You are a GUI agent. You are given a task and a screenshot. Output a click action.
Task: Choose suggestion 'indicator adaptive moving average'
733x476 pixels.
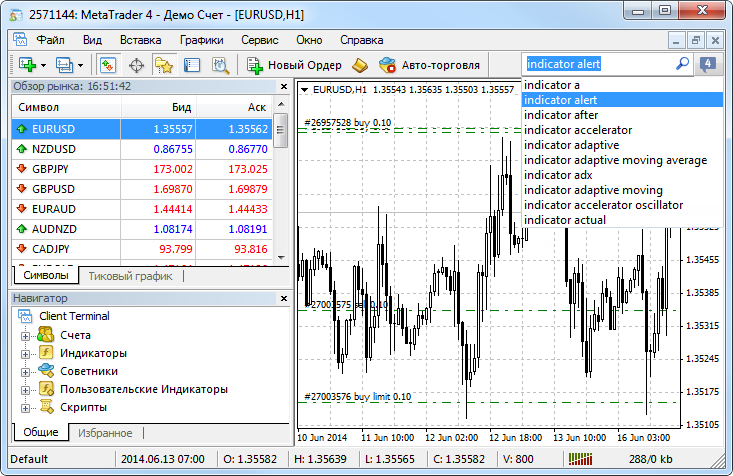[x=622, y=160]
